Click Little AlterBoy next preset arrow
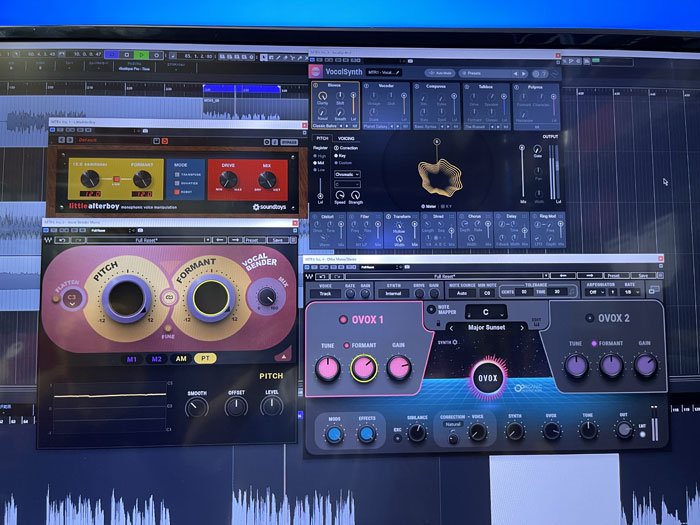Screen dimensions: 700x525 [70, 140]
